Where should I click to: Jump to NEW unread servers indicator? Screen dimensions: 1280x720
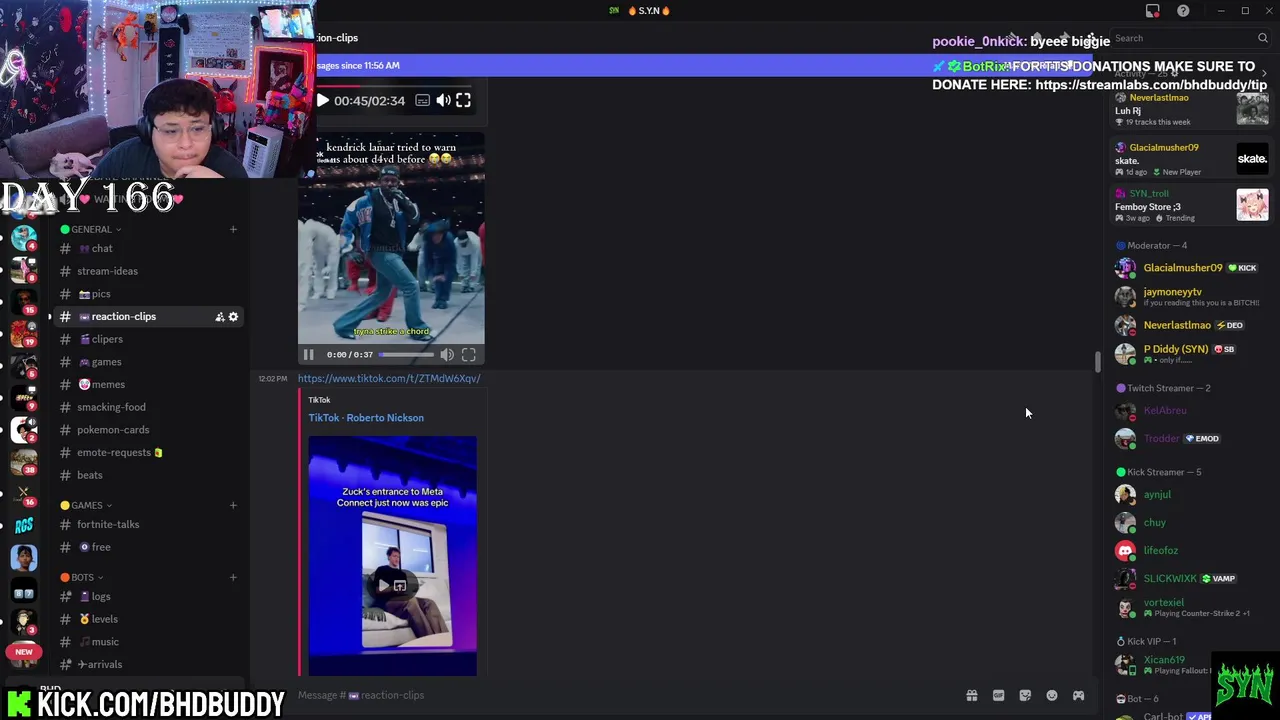24,652
